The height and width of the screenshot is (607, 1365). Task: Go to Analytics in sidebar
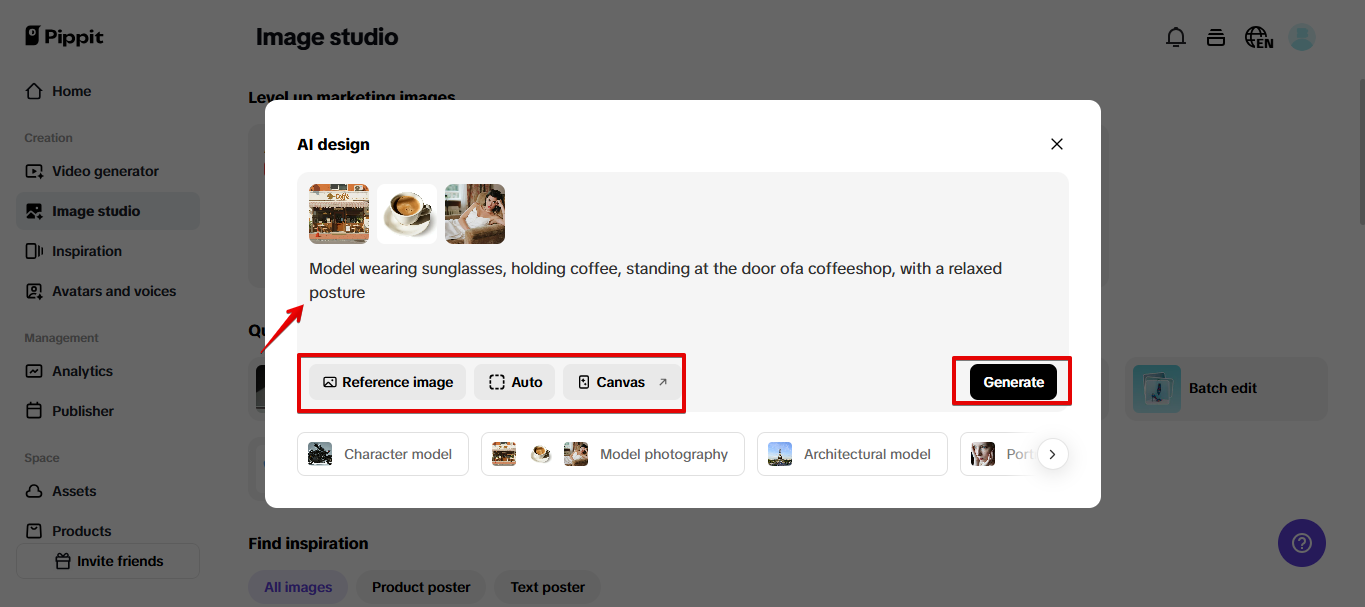tap(82, 371)
